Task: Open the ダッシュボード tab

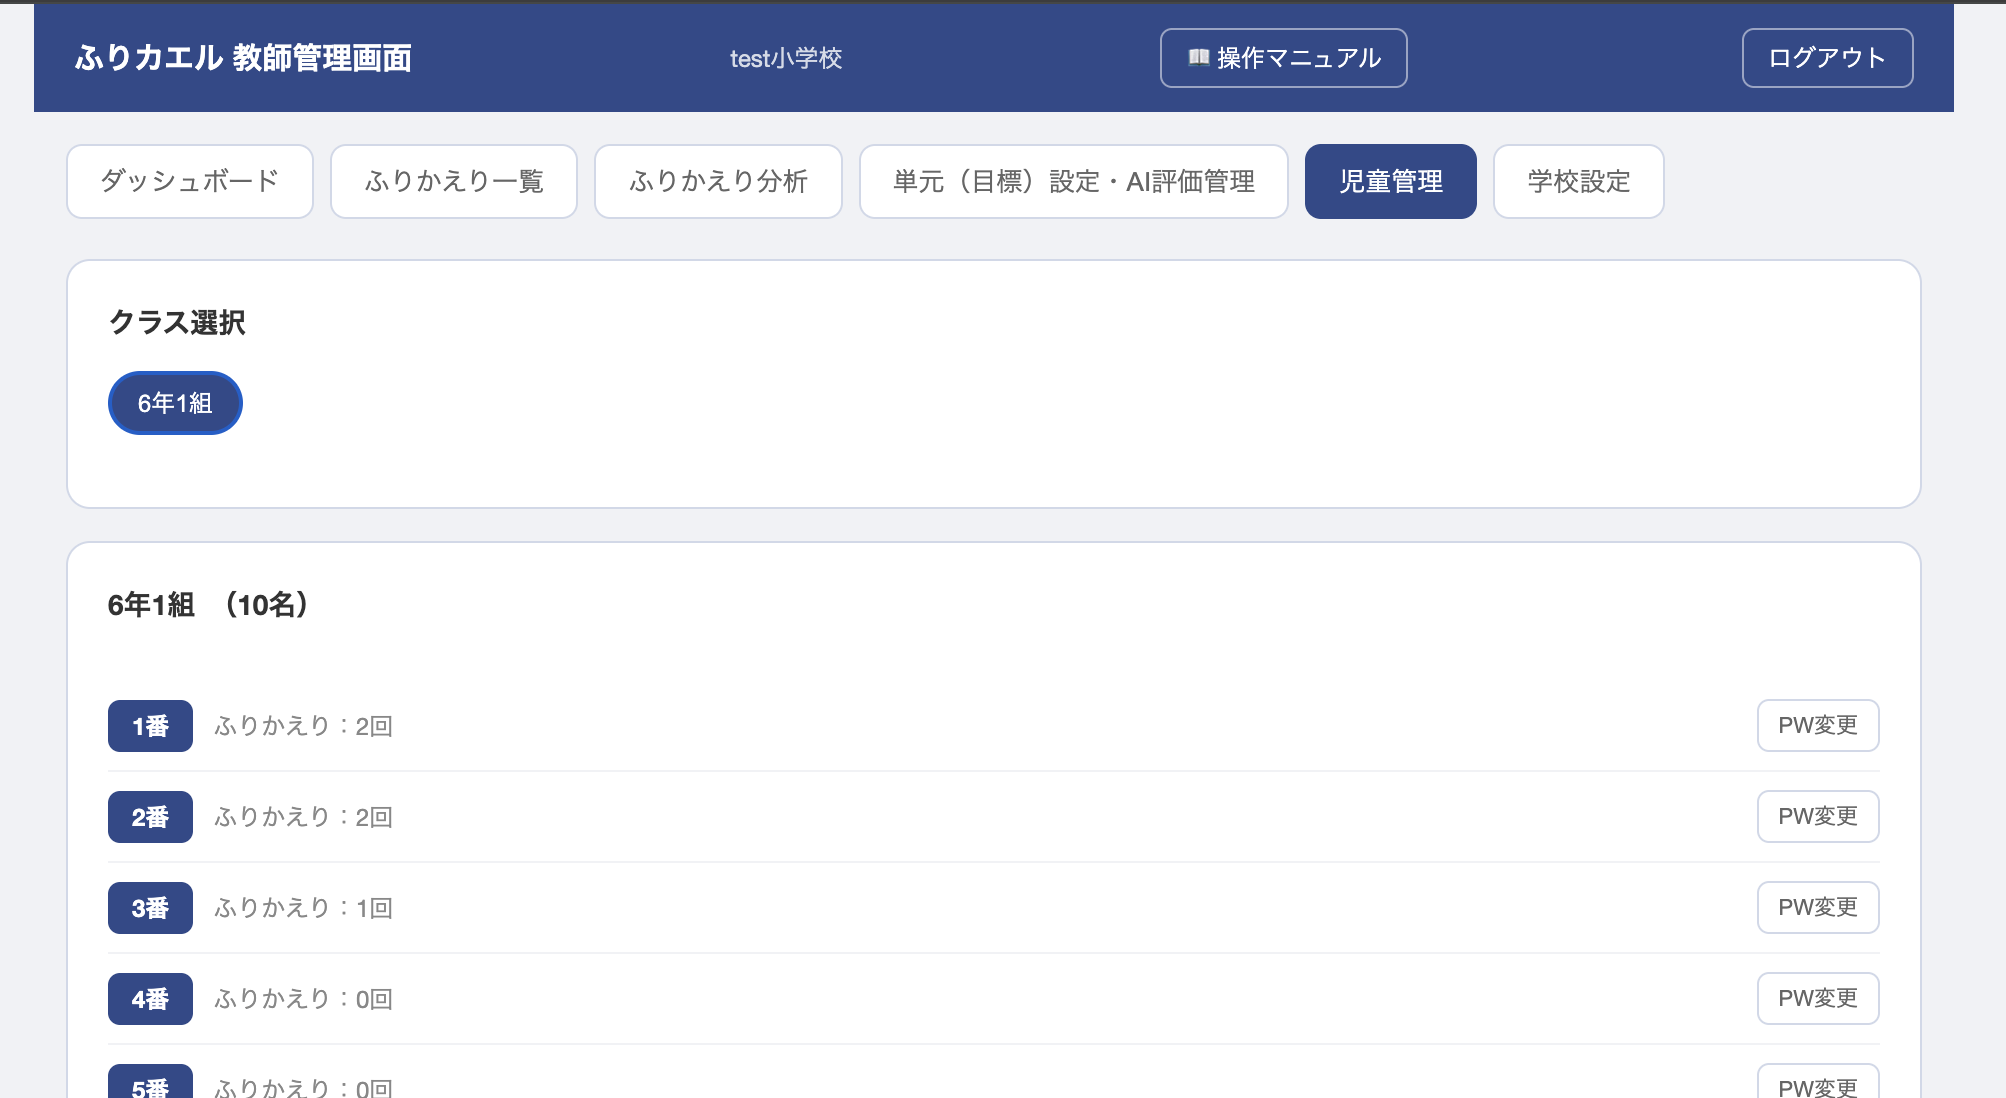Action: [x=190, y=181]
